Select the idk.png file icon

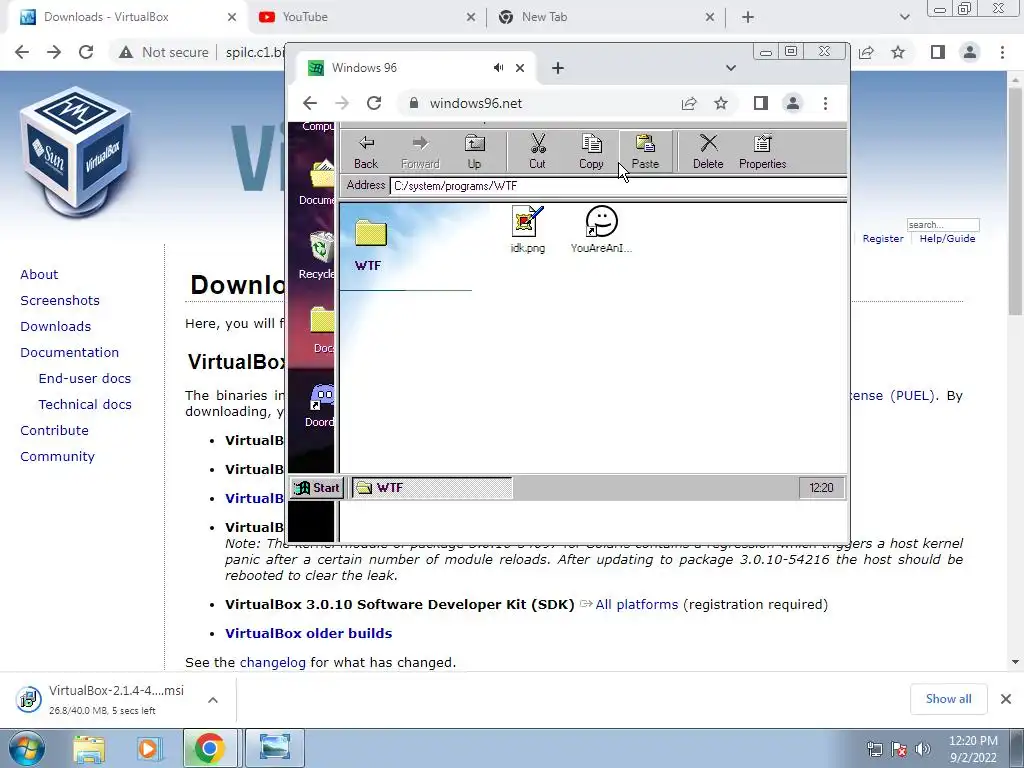coord(528,229)
